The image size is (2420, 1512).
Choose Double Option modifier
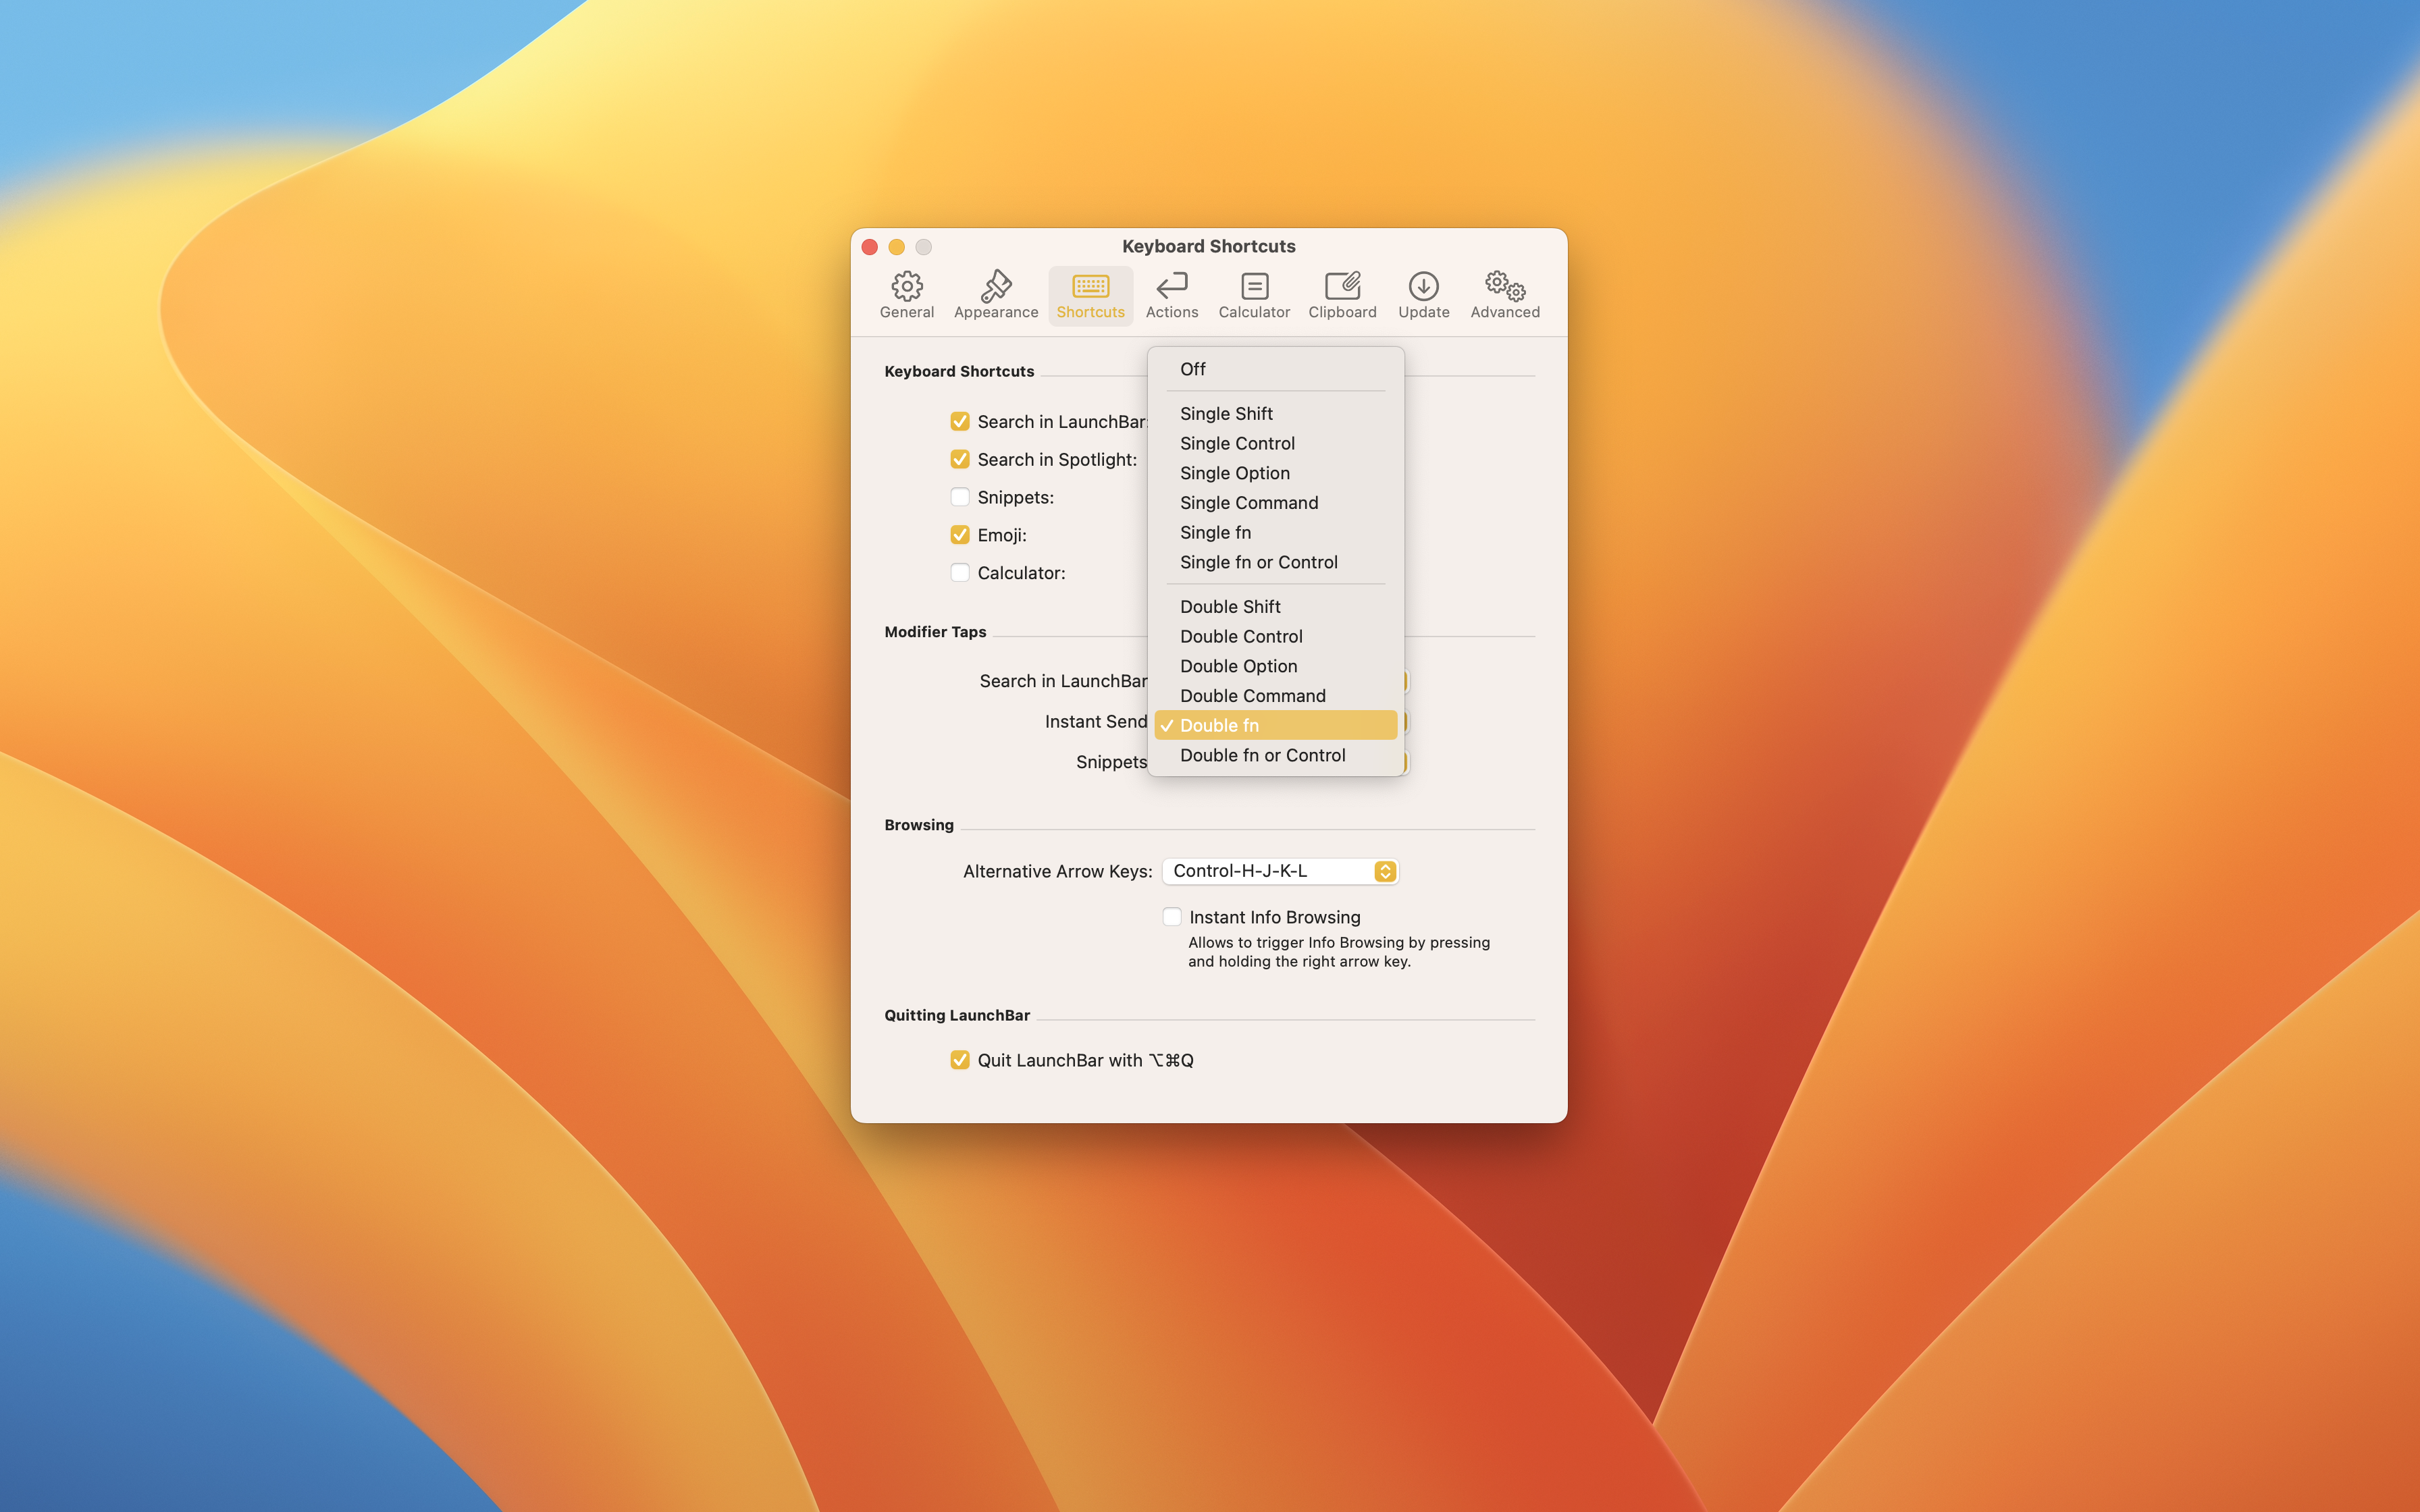pyautogui.click(x=1275, y=666)
